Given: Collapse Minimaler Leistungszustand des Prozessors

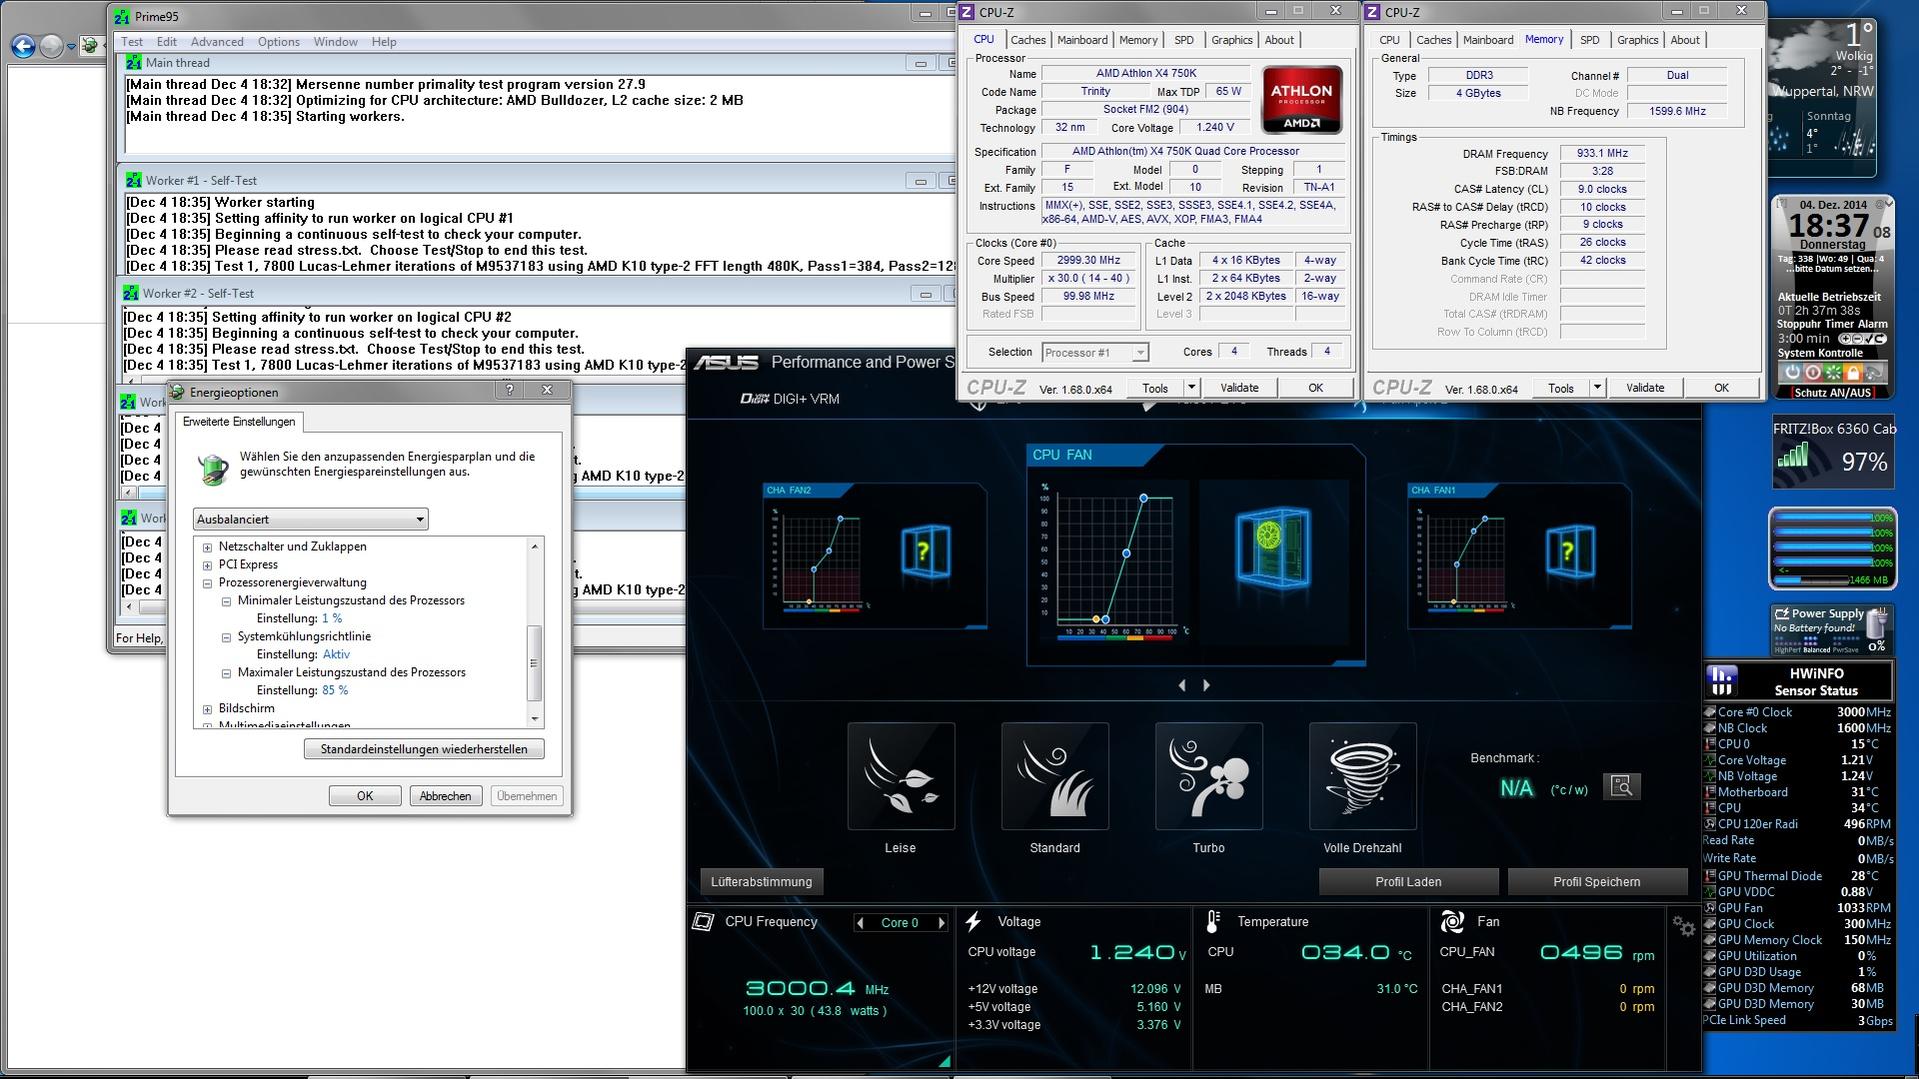Looking at the screenshot, I should tap(226, 601).
